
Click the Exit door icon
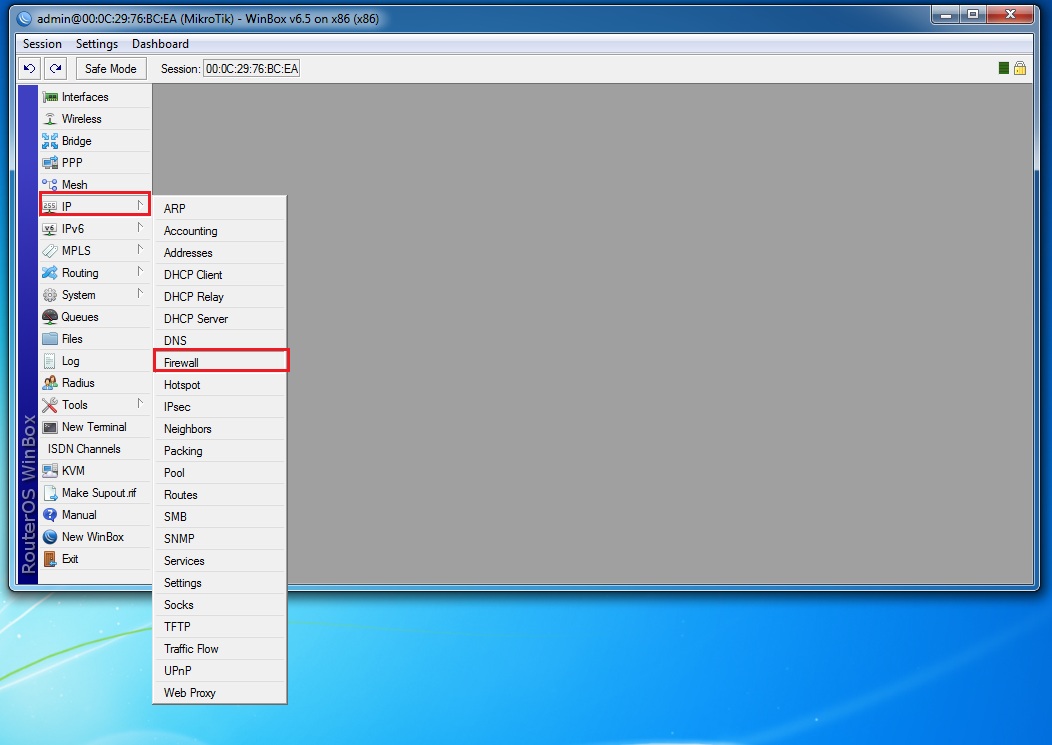click(x=50, y=559)
